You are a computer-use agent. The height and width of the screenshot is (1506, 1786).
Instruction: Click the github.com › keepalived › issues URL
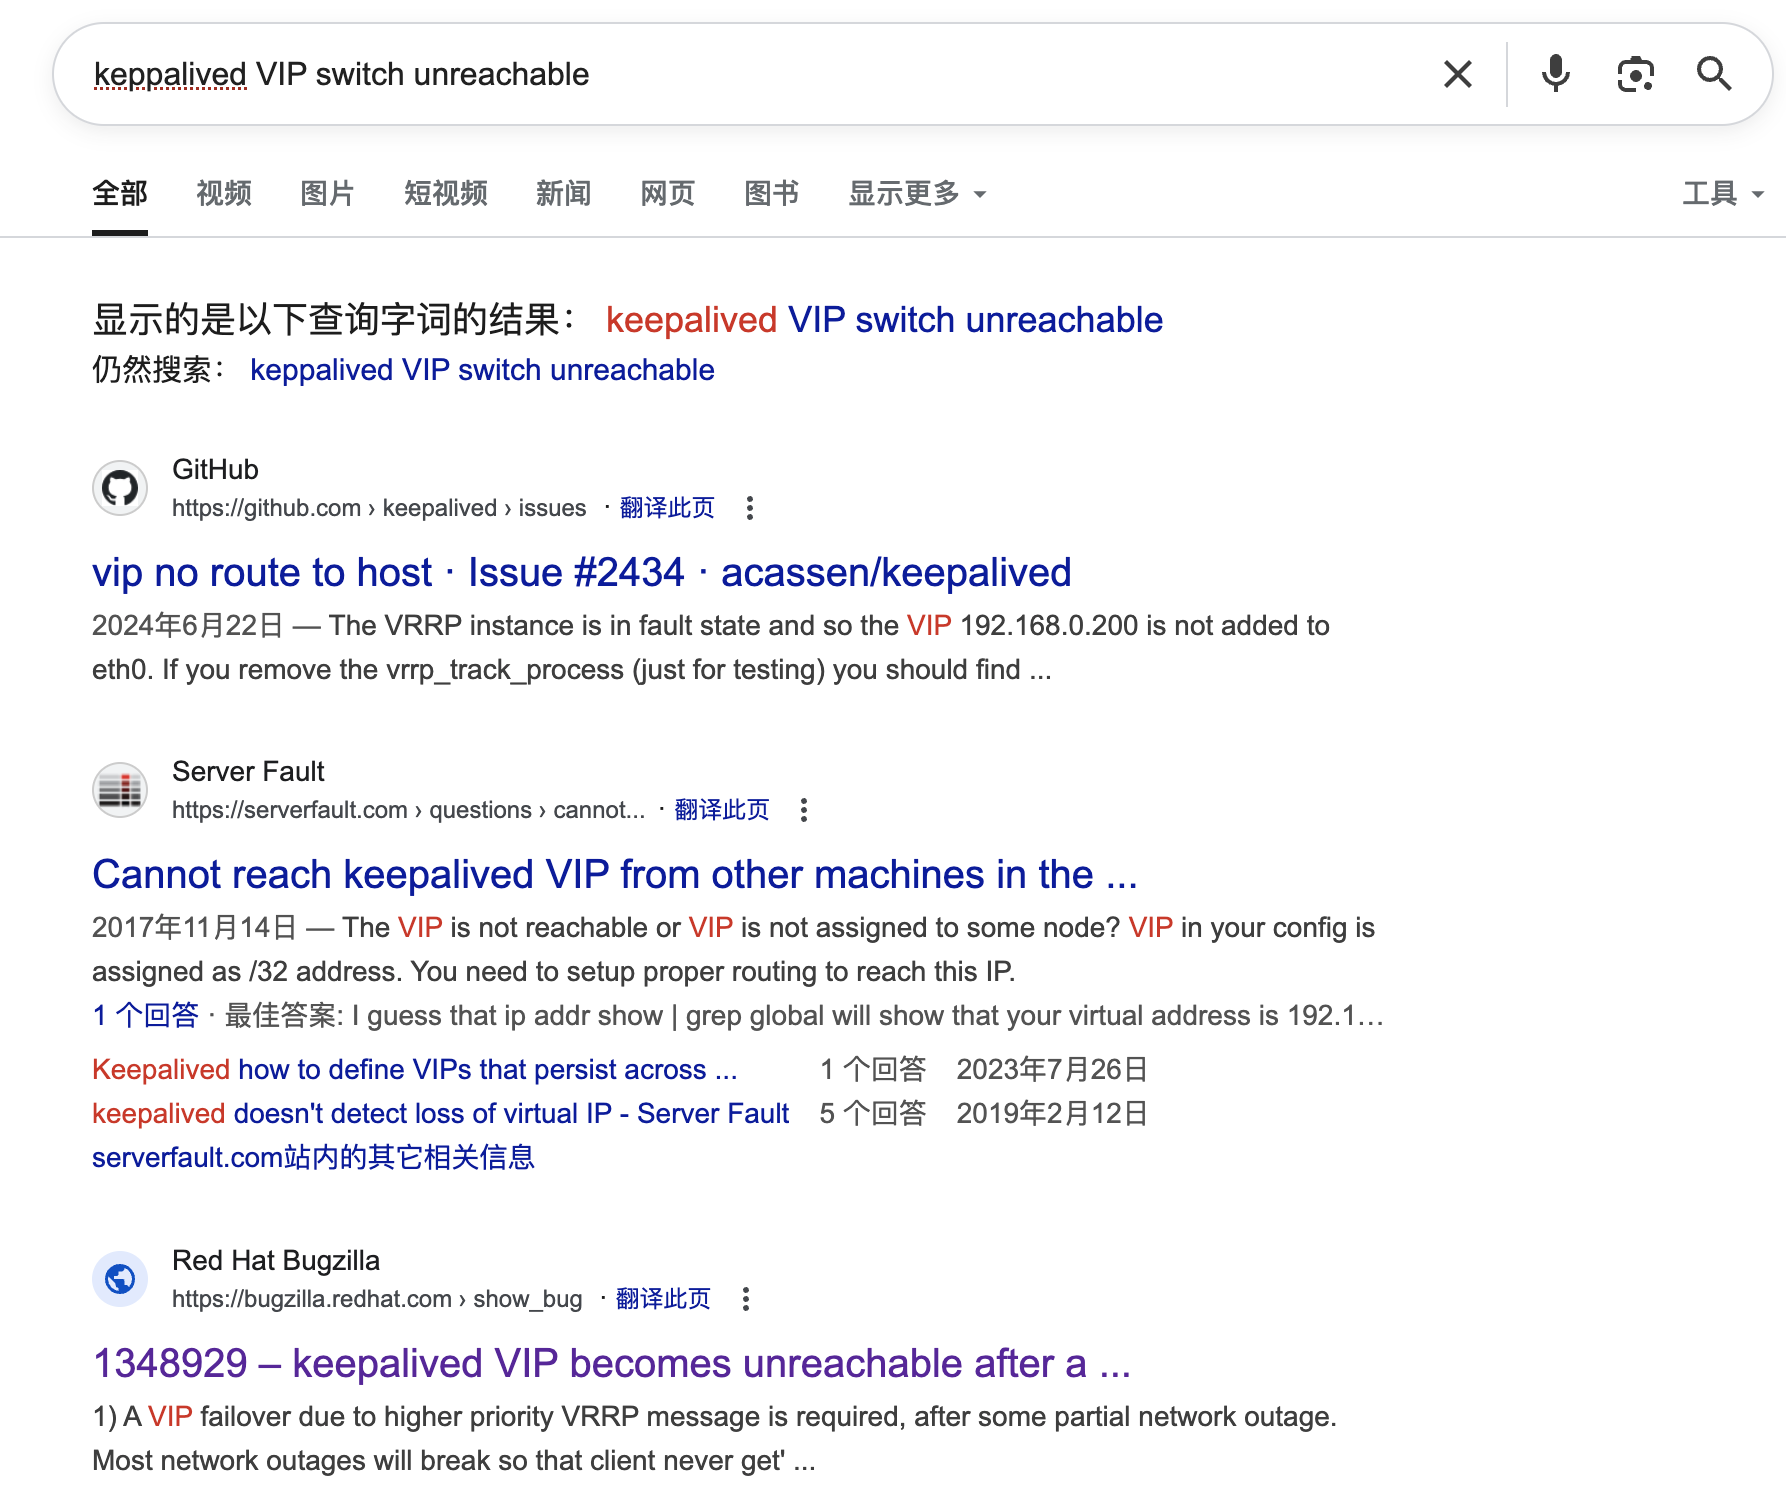click(x=379, y=508)
